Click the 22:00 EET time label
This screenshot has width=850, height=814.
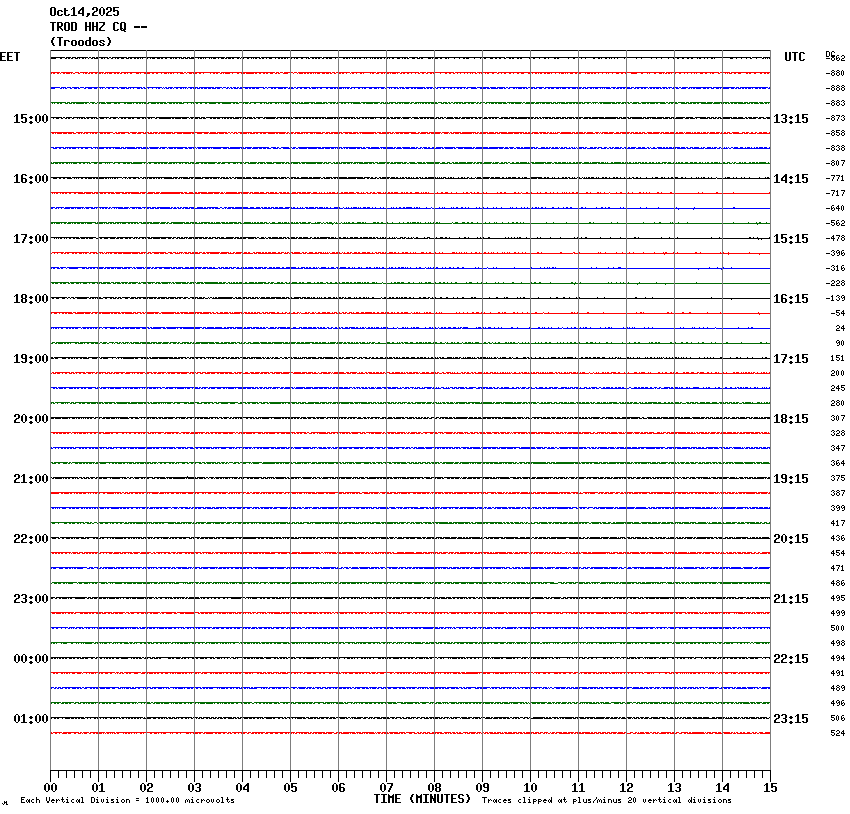tap(30, 539)
